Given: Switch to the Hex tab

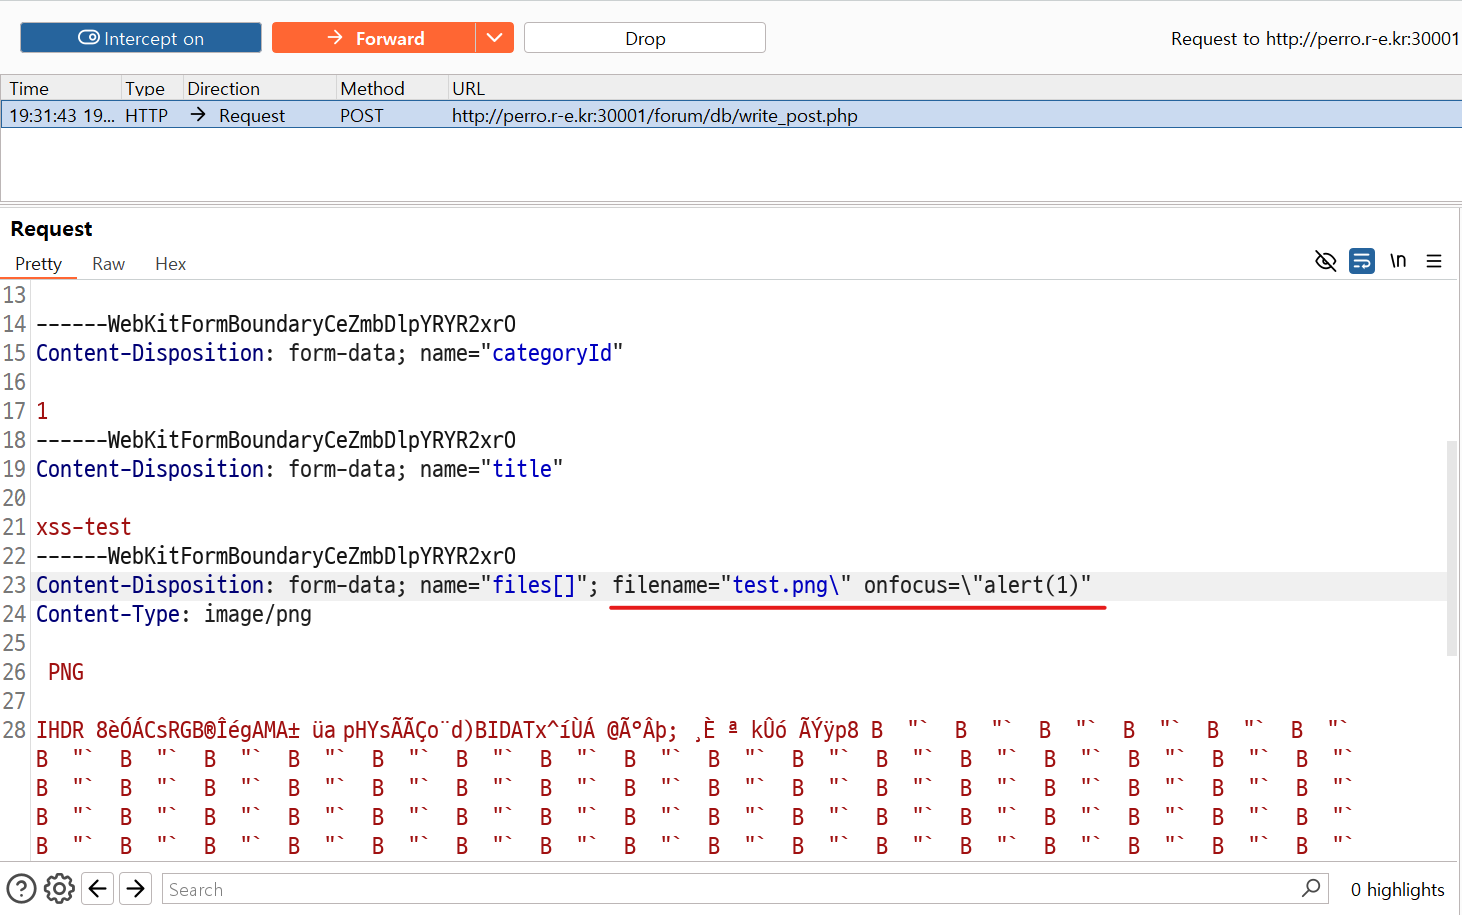Looking at the screenshot, I should (170, 264).
